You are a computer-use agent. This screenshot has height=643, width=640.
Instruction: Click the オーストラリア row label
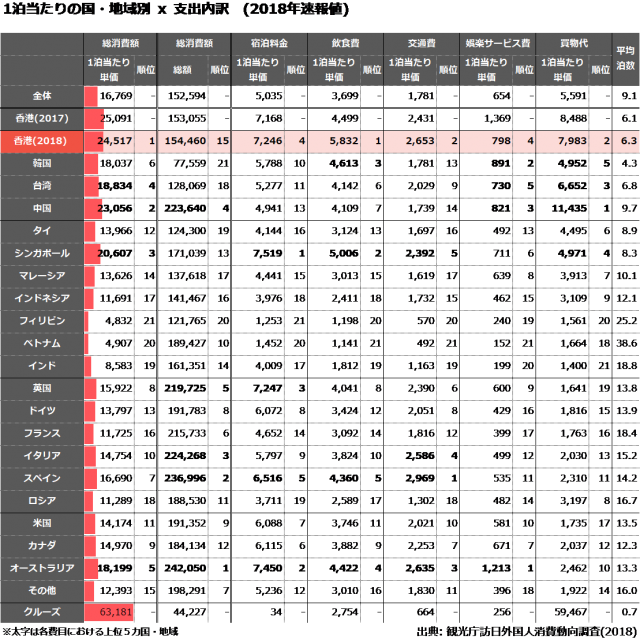(x=42, y=568)
